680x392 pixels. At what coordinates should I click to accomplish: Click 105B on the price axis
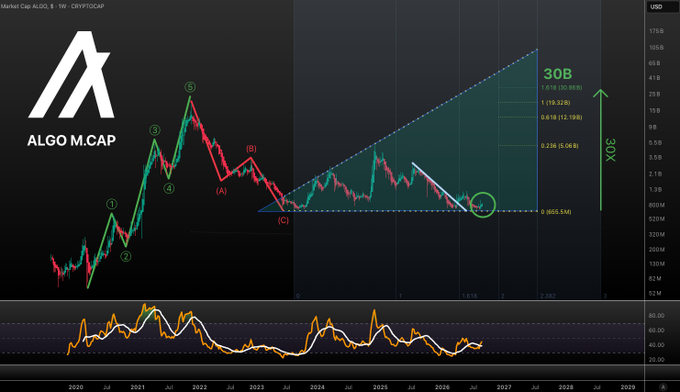[656, 48]
